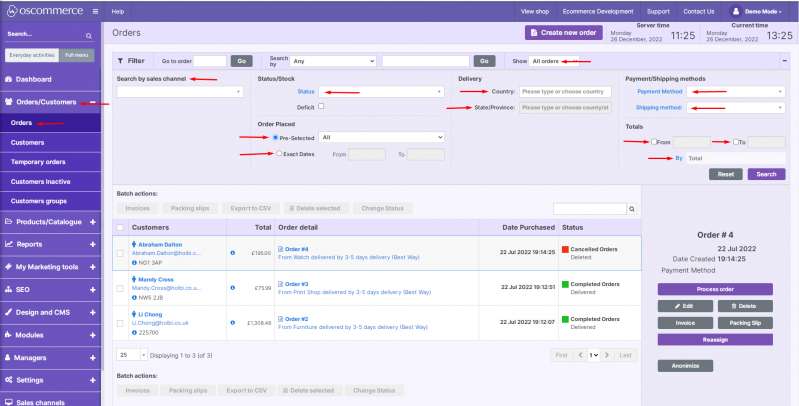Image resolution: width=799 pixels, height=406 pixels.
Task: Open the Status dropdown in the filter
Action: pos(382,92)
